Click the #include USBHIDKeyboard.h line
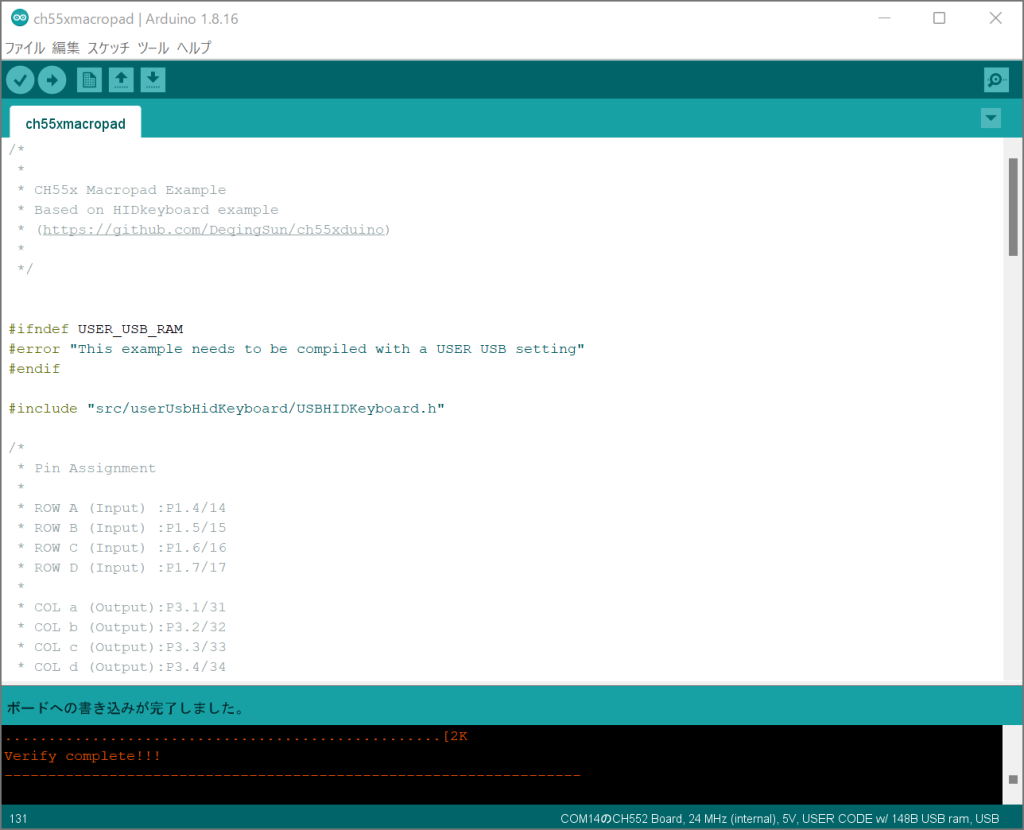The height and width of the screenshot is (830, 1024). point(226,409)
